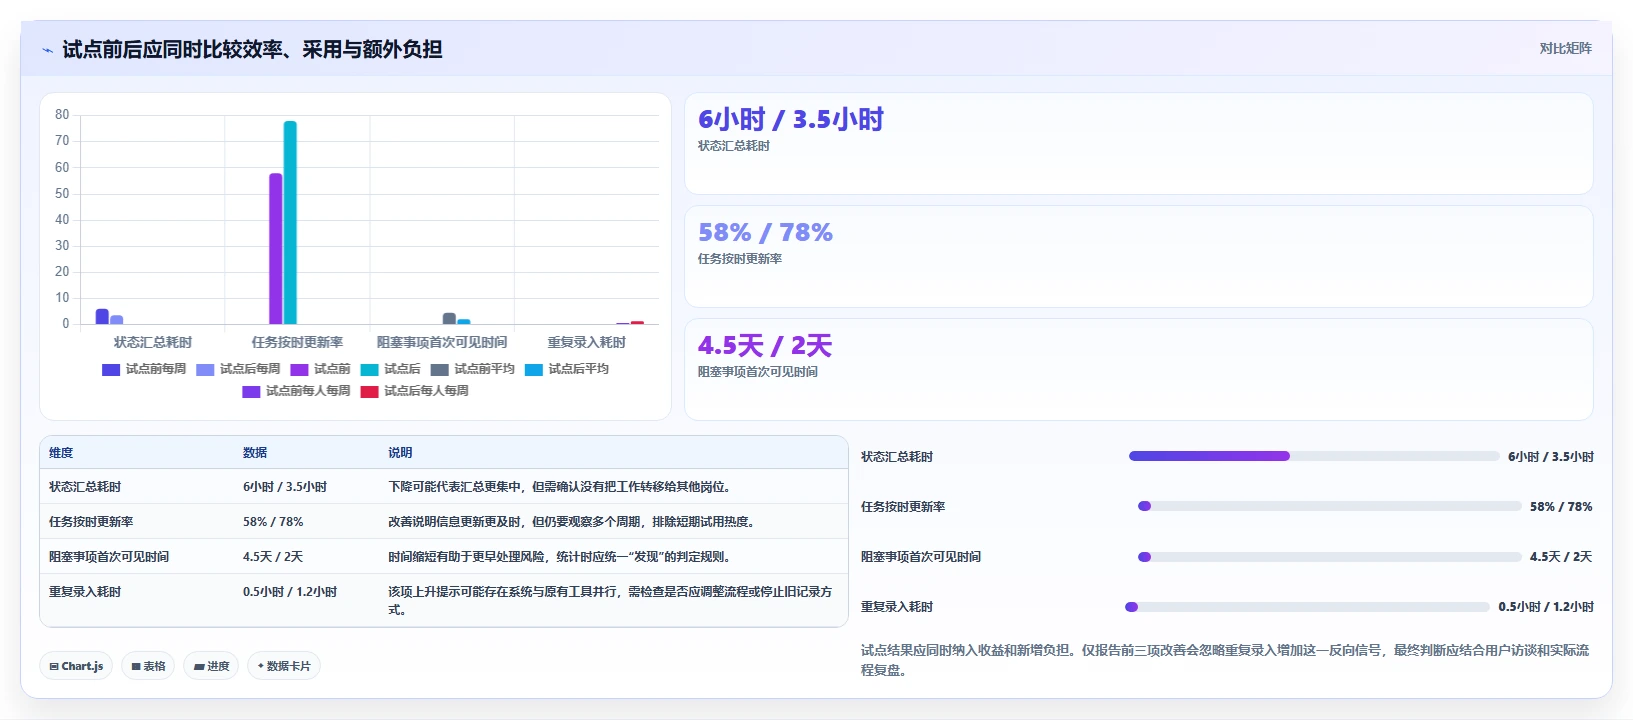The image size is (1633, 720).
Task: Select the 重复录入耗时 table row label
Action: click(x=85, y=592)
